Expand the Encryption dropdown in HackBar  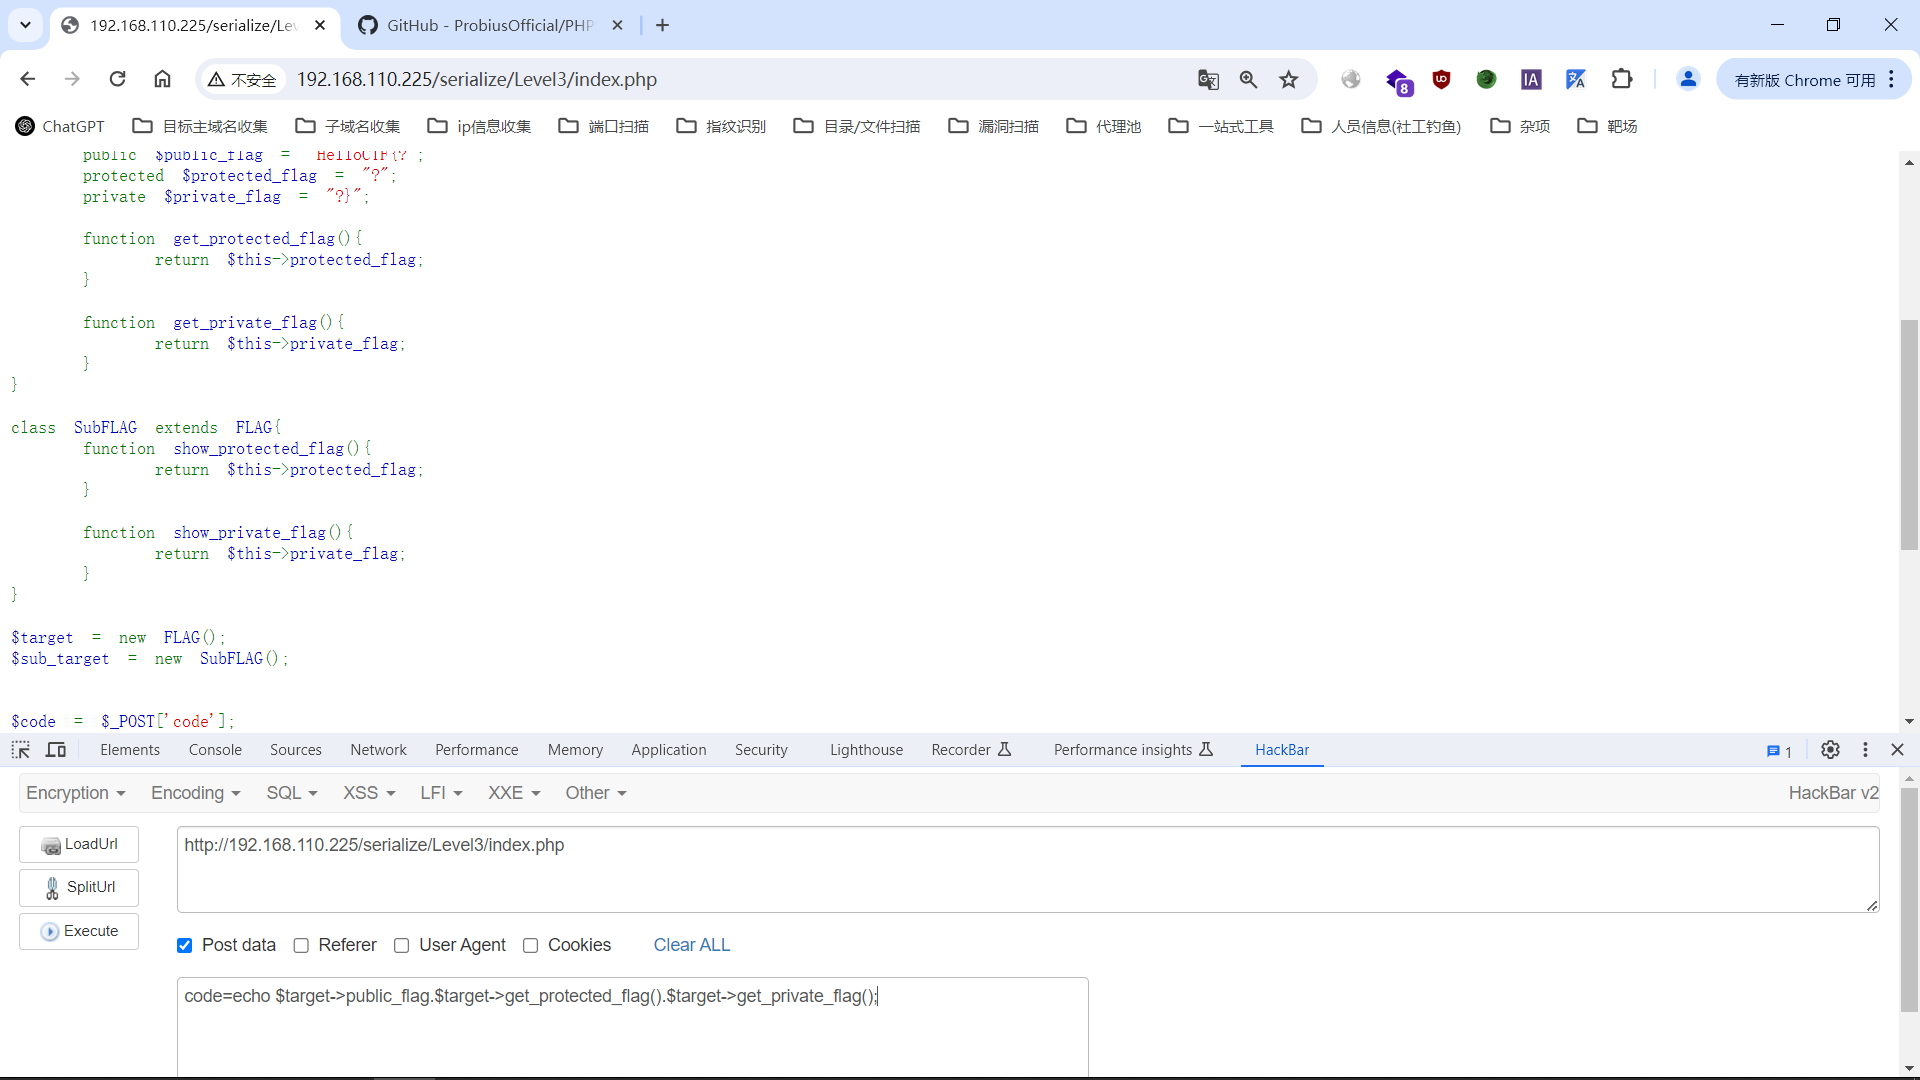(x=76, y=793)
